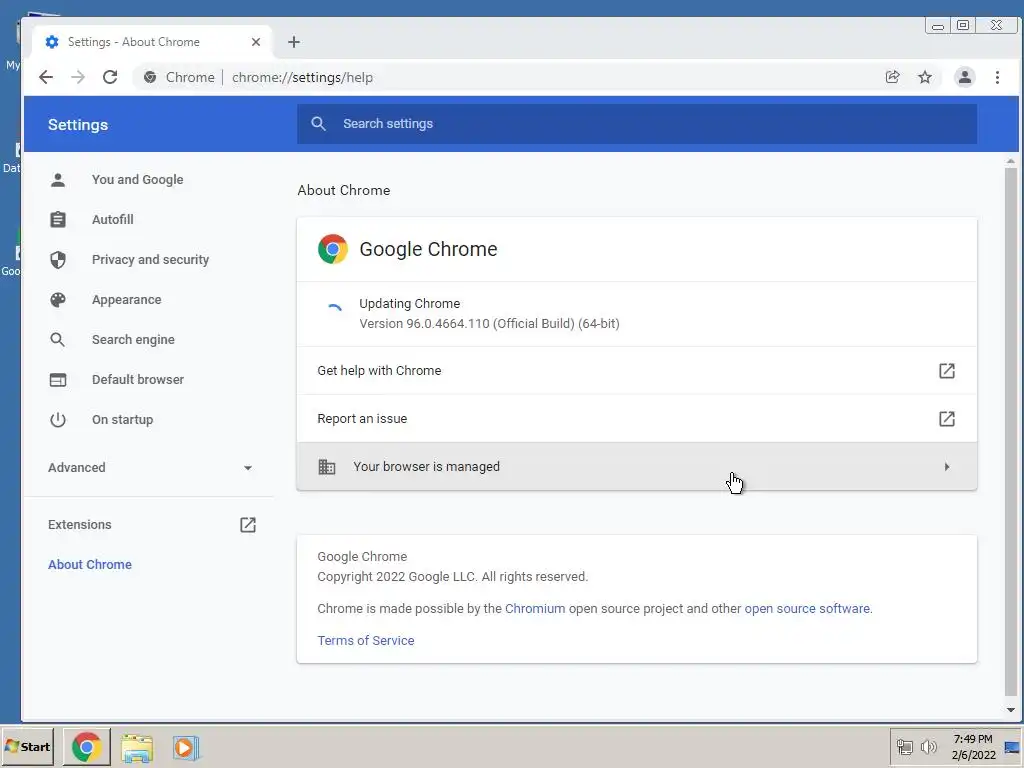This screenshot has height=768, width=1024.
Task: Launch the media player from taskbar
Action: (x=185, y=748)
